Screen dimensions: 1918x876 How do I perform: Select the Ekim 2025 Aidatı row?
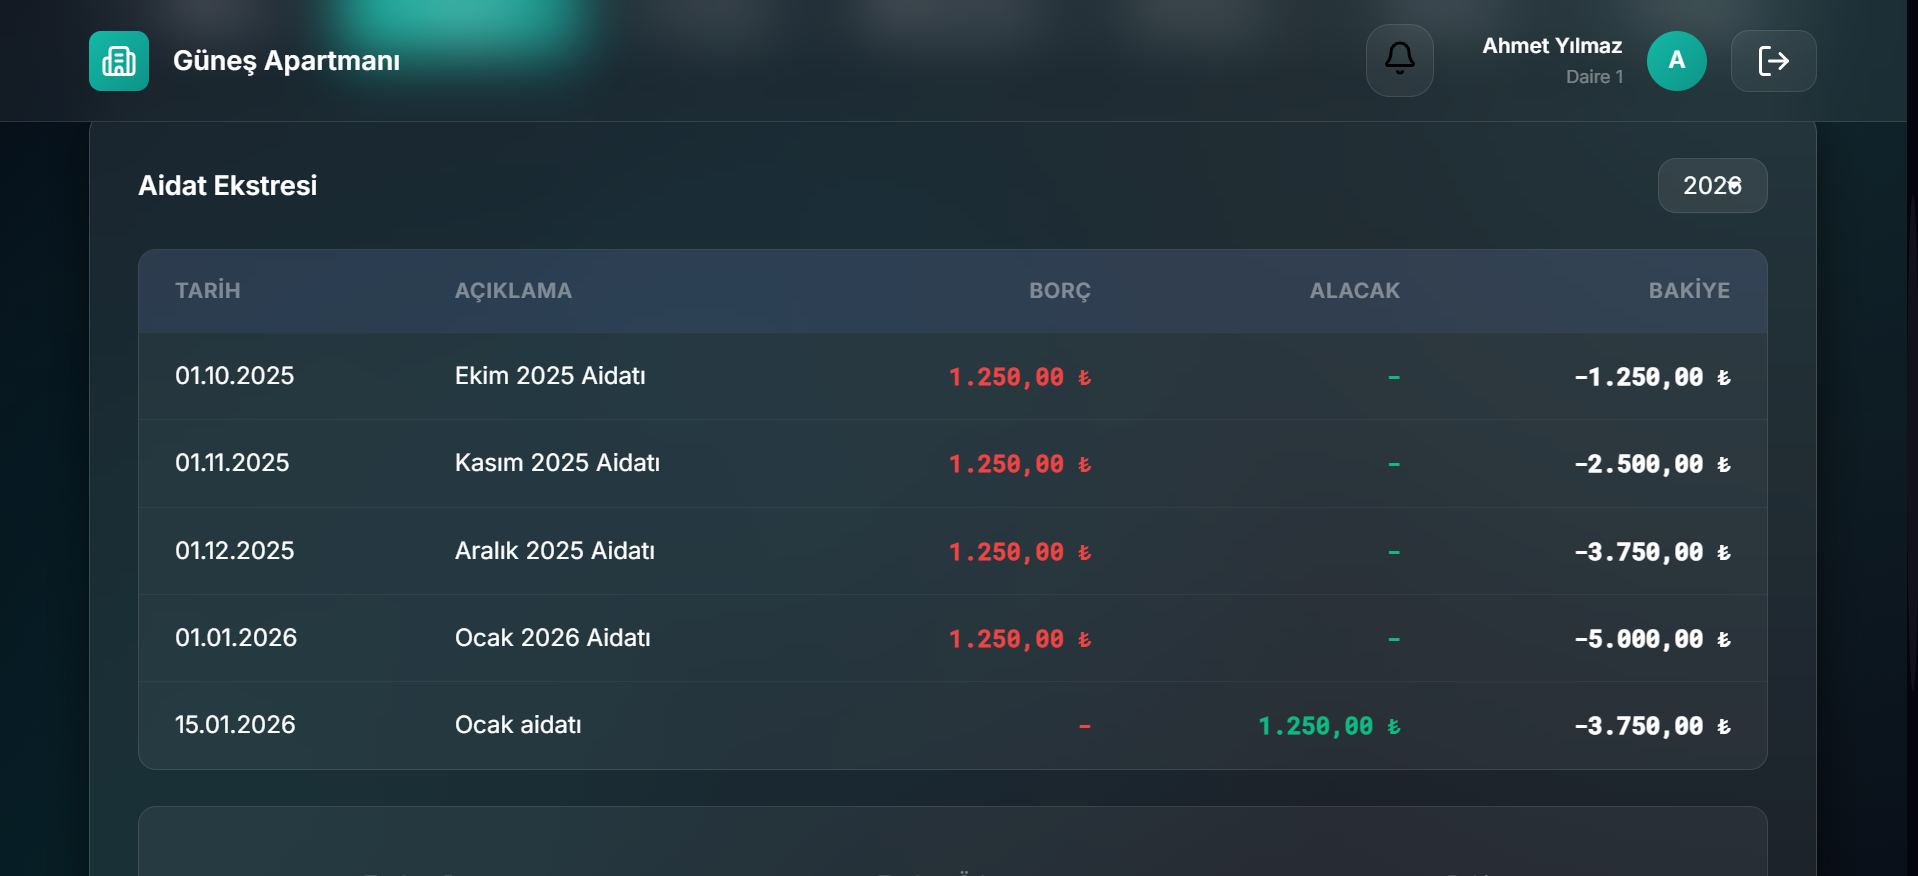(x=550, y=376)
